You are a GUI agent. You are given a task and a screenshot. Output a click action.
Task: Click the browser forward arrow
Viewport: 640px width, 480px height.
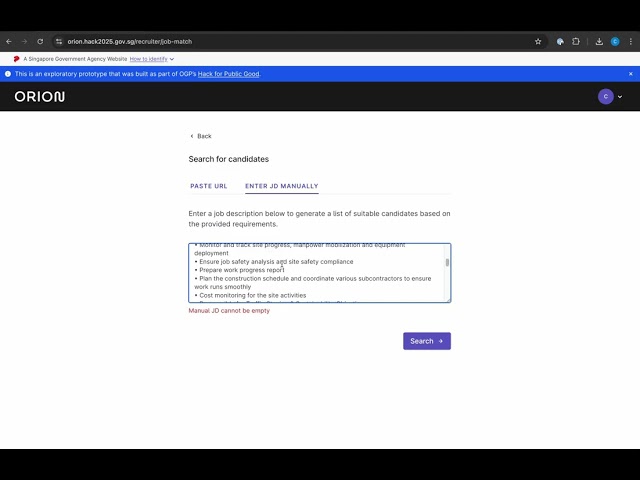click(x=24, y=42)
